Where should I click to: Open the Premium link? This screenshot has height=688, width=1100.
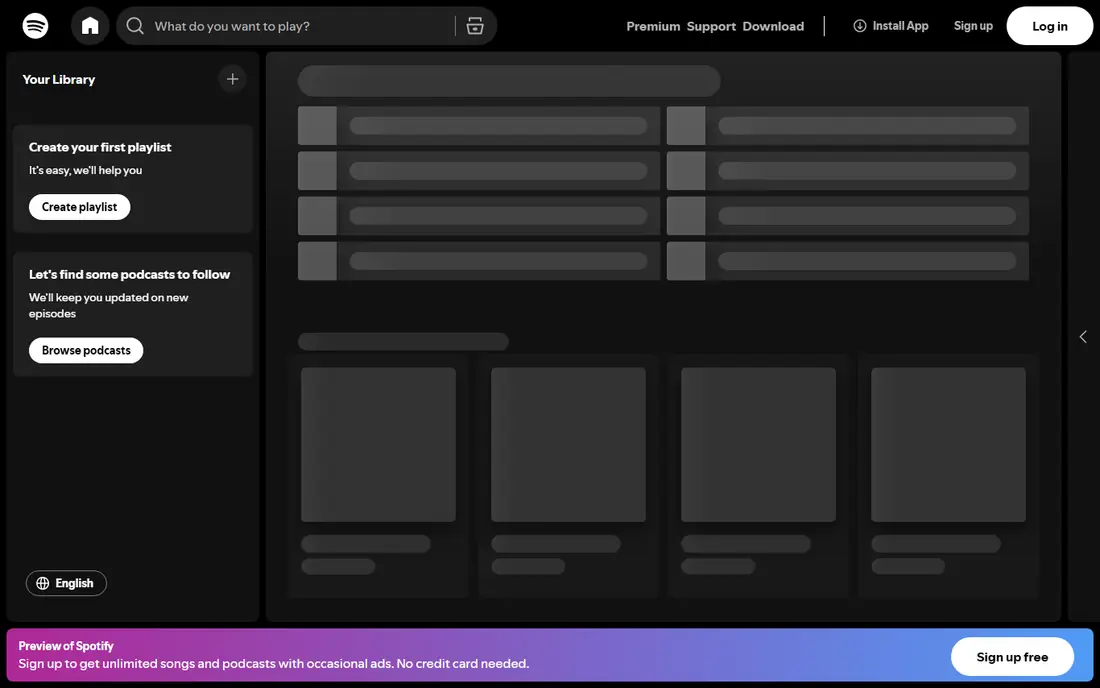coord(653,26)
